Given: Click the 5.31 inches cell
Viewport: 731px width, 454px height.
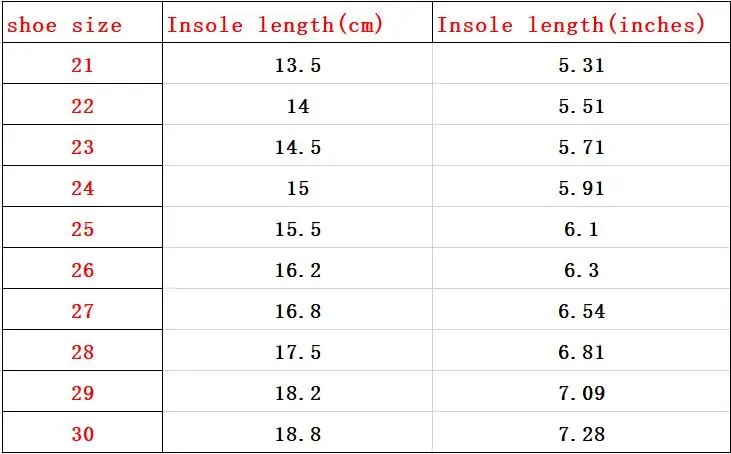Looking at the screenshot, I should (x=581, y=64).
